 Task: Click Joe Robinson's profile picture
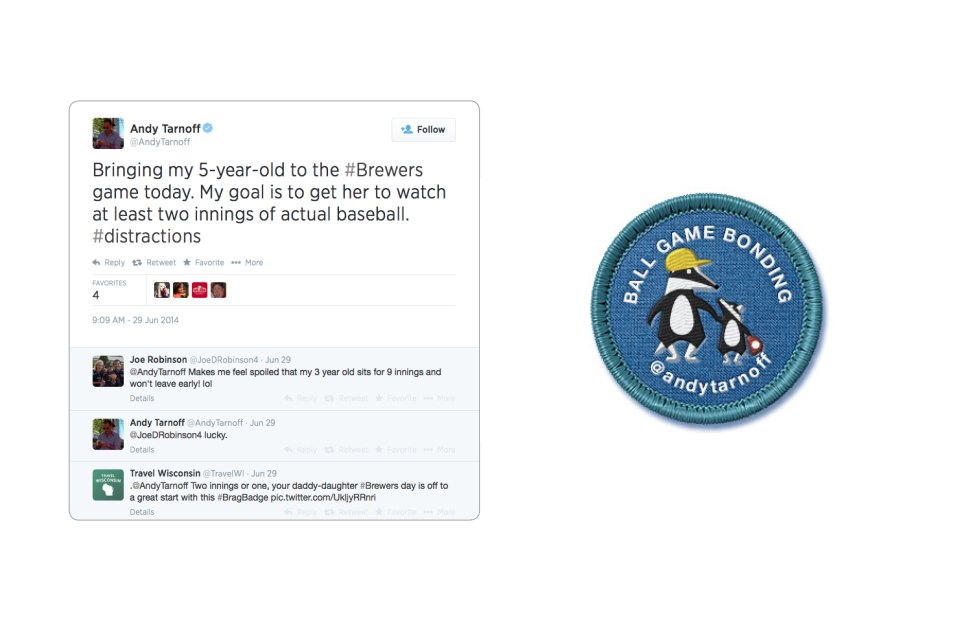pyautogui.click(x=108, y=371)
